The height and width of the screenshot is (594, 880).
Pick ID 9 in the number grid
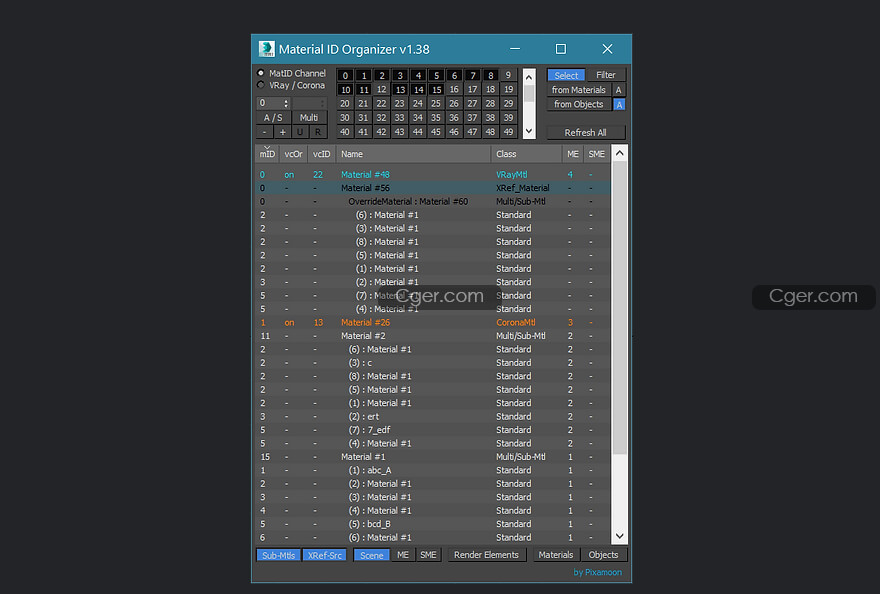coord(508,75)
